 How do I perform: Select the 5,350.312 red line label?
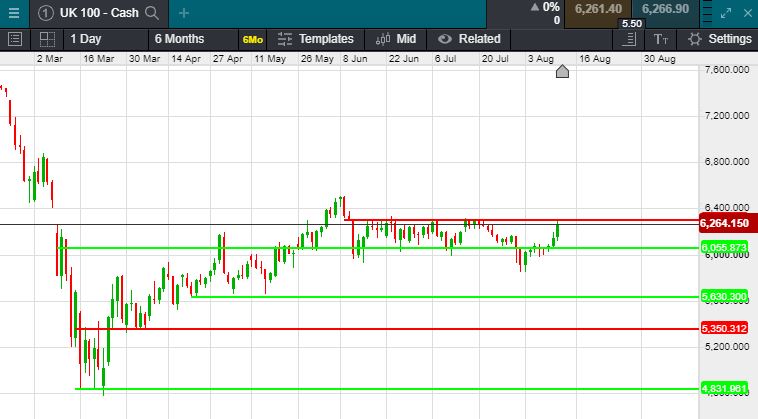[x=724, y=329]
